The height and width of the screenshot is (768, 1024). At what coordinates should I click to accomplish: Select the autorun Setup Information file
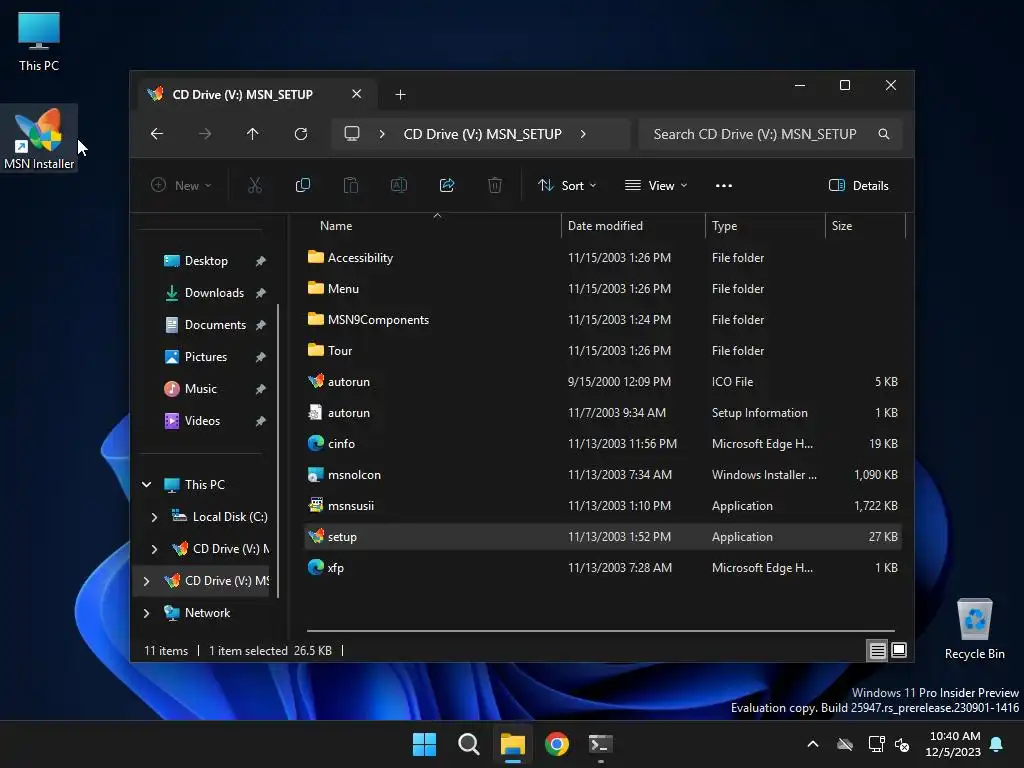pyautogui.click(x=603, y=413)
